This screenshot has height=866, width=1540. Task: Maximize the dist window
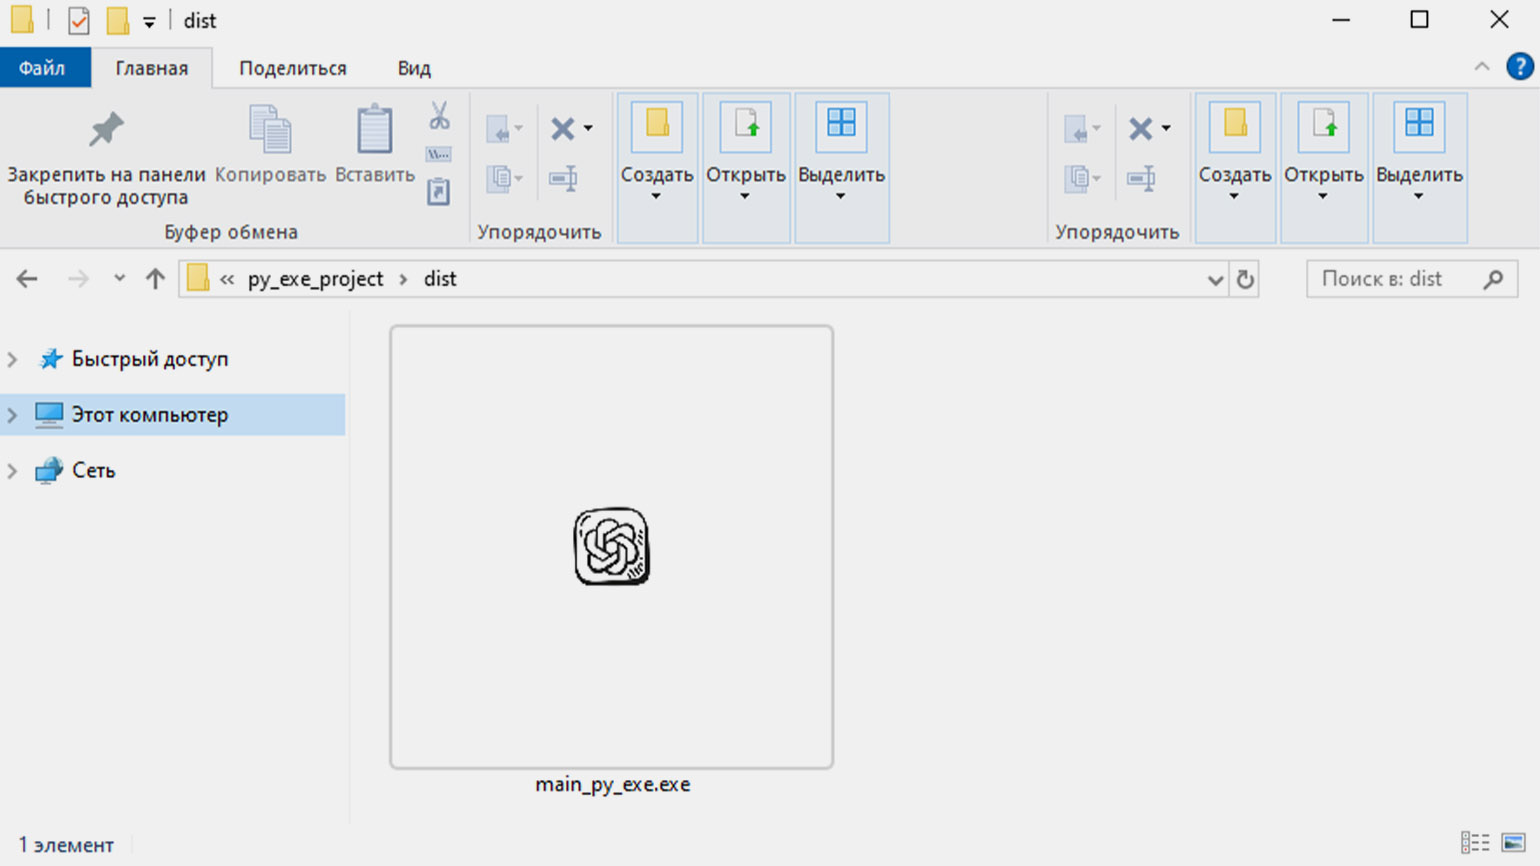coord(1419,20)
